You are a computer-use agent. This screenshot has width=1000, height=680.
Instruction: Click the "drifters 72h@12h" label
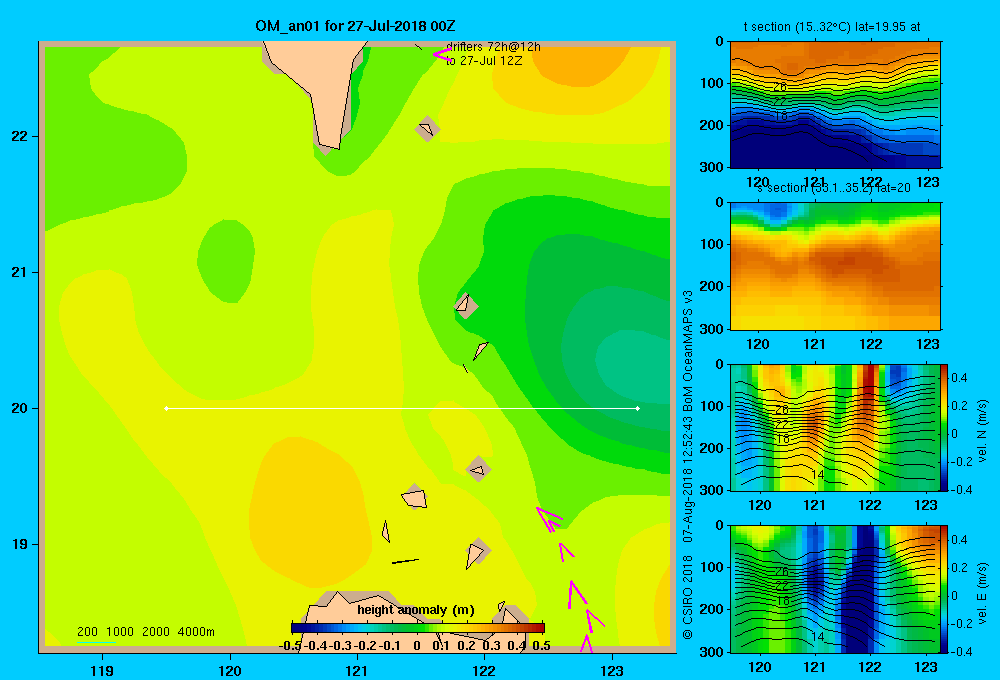[493, 47]
